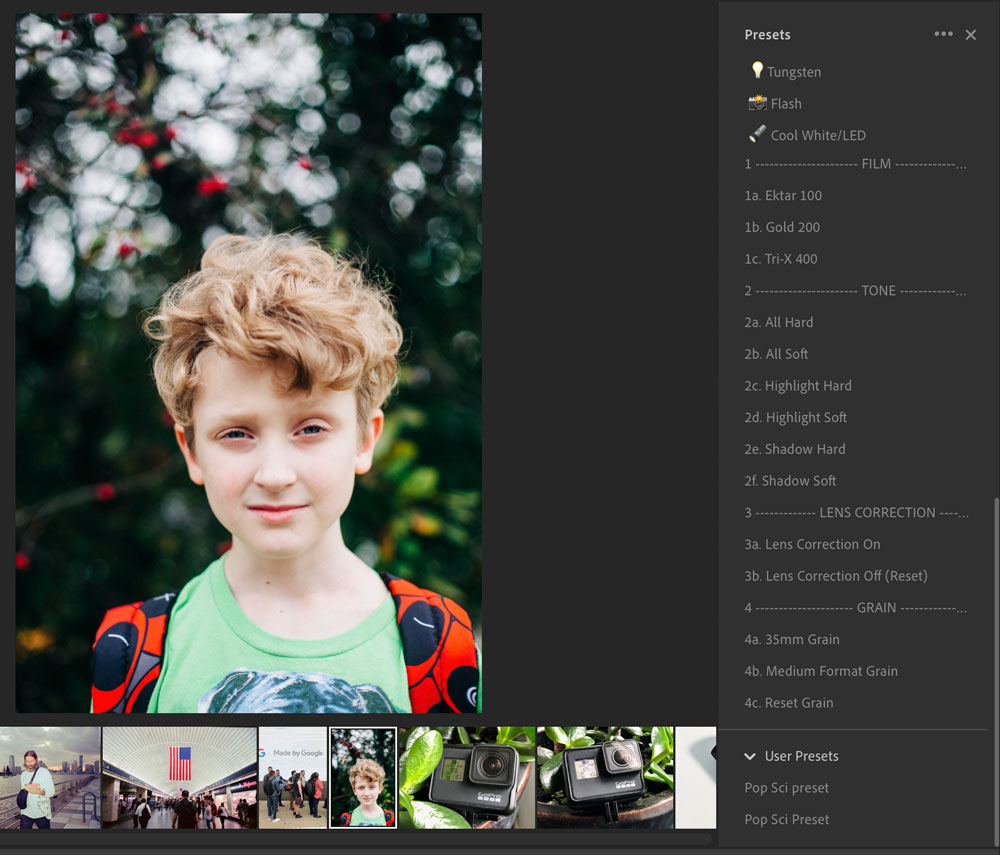1000x855 pixels.
Task: Apply the Tungsten white balance preset
Action: pyautogui.click(x=793, y=72)
